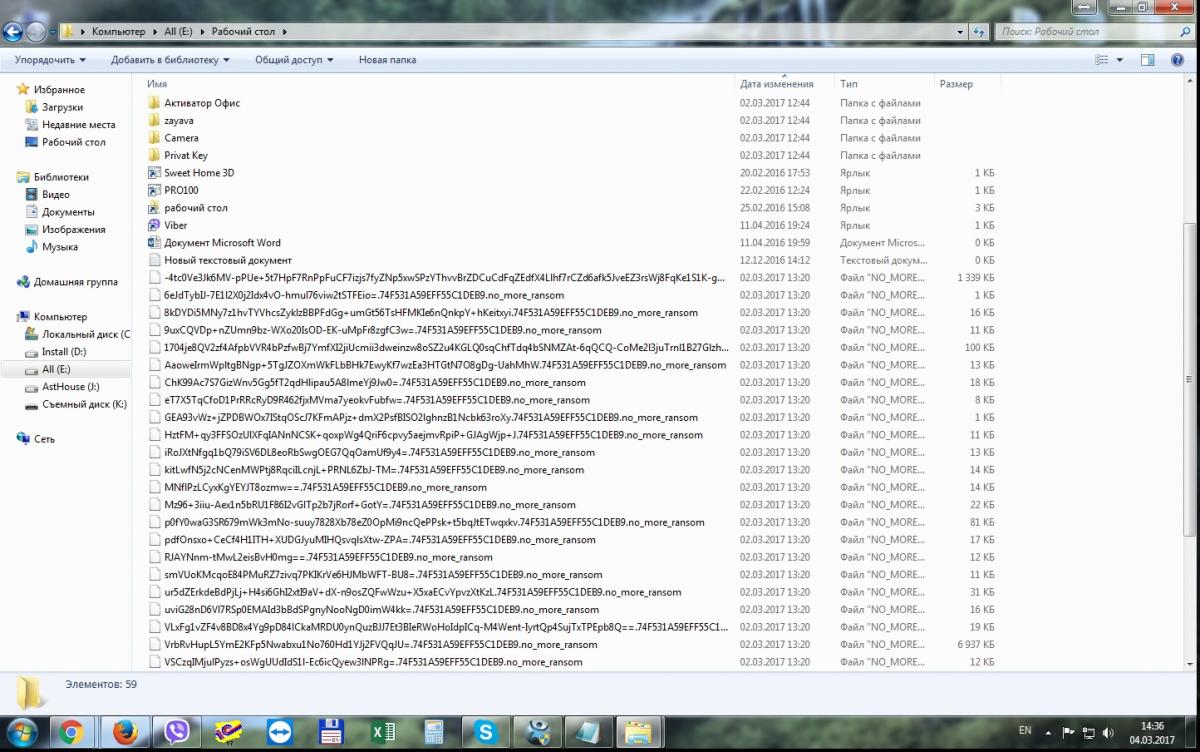Click All (E:) in the address breadcrumb

[x=179, y=32]
